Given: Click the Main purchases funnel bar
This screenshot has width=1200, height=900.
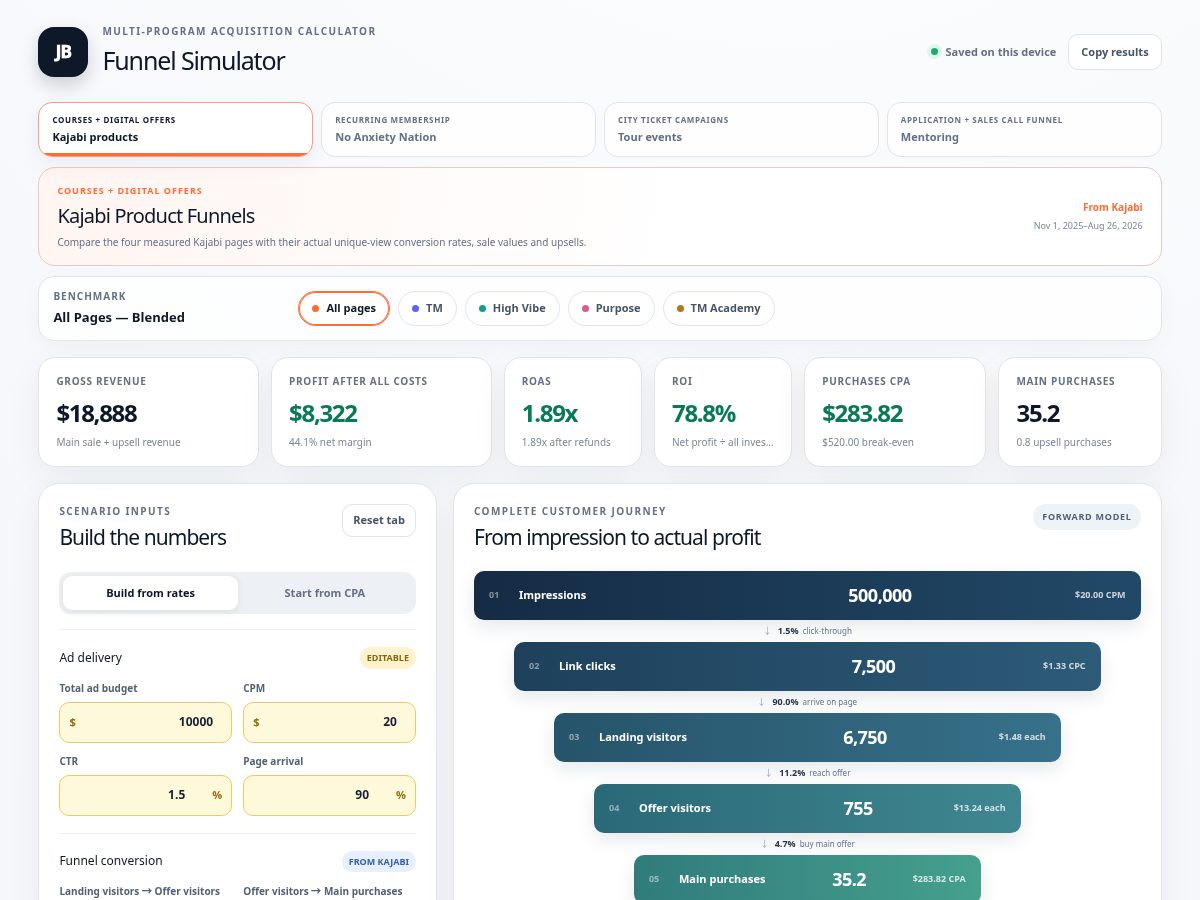Looking at the screenshot, I should pos(807,879).
